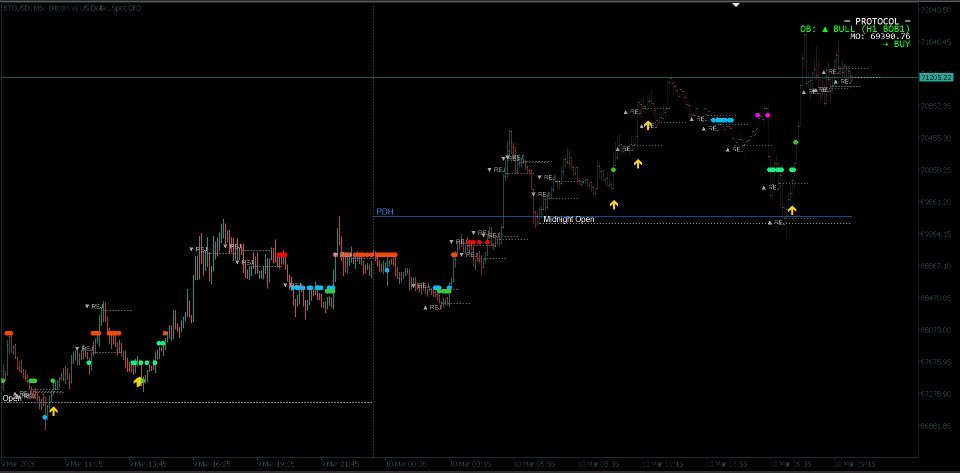
Task: Click the 9 Mar 16:25 time label
Action: point(211,464)
